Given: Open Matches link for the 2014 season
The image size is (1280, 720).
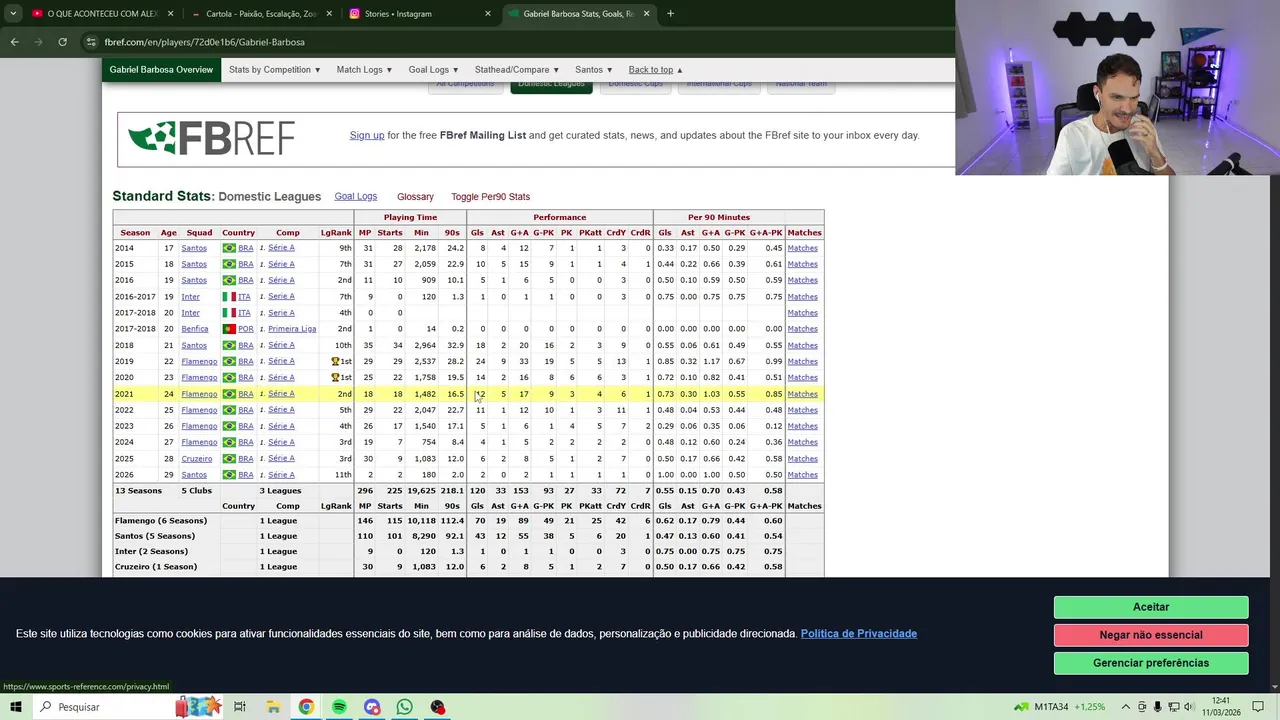Looking at the screenshot, I should (x=802, y=248).
